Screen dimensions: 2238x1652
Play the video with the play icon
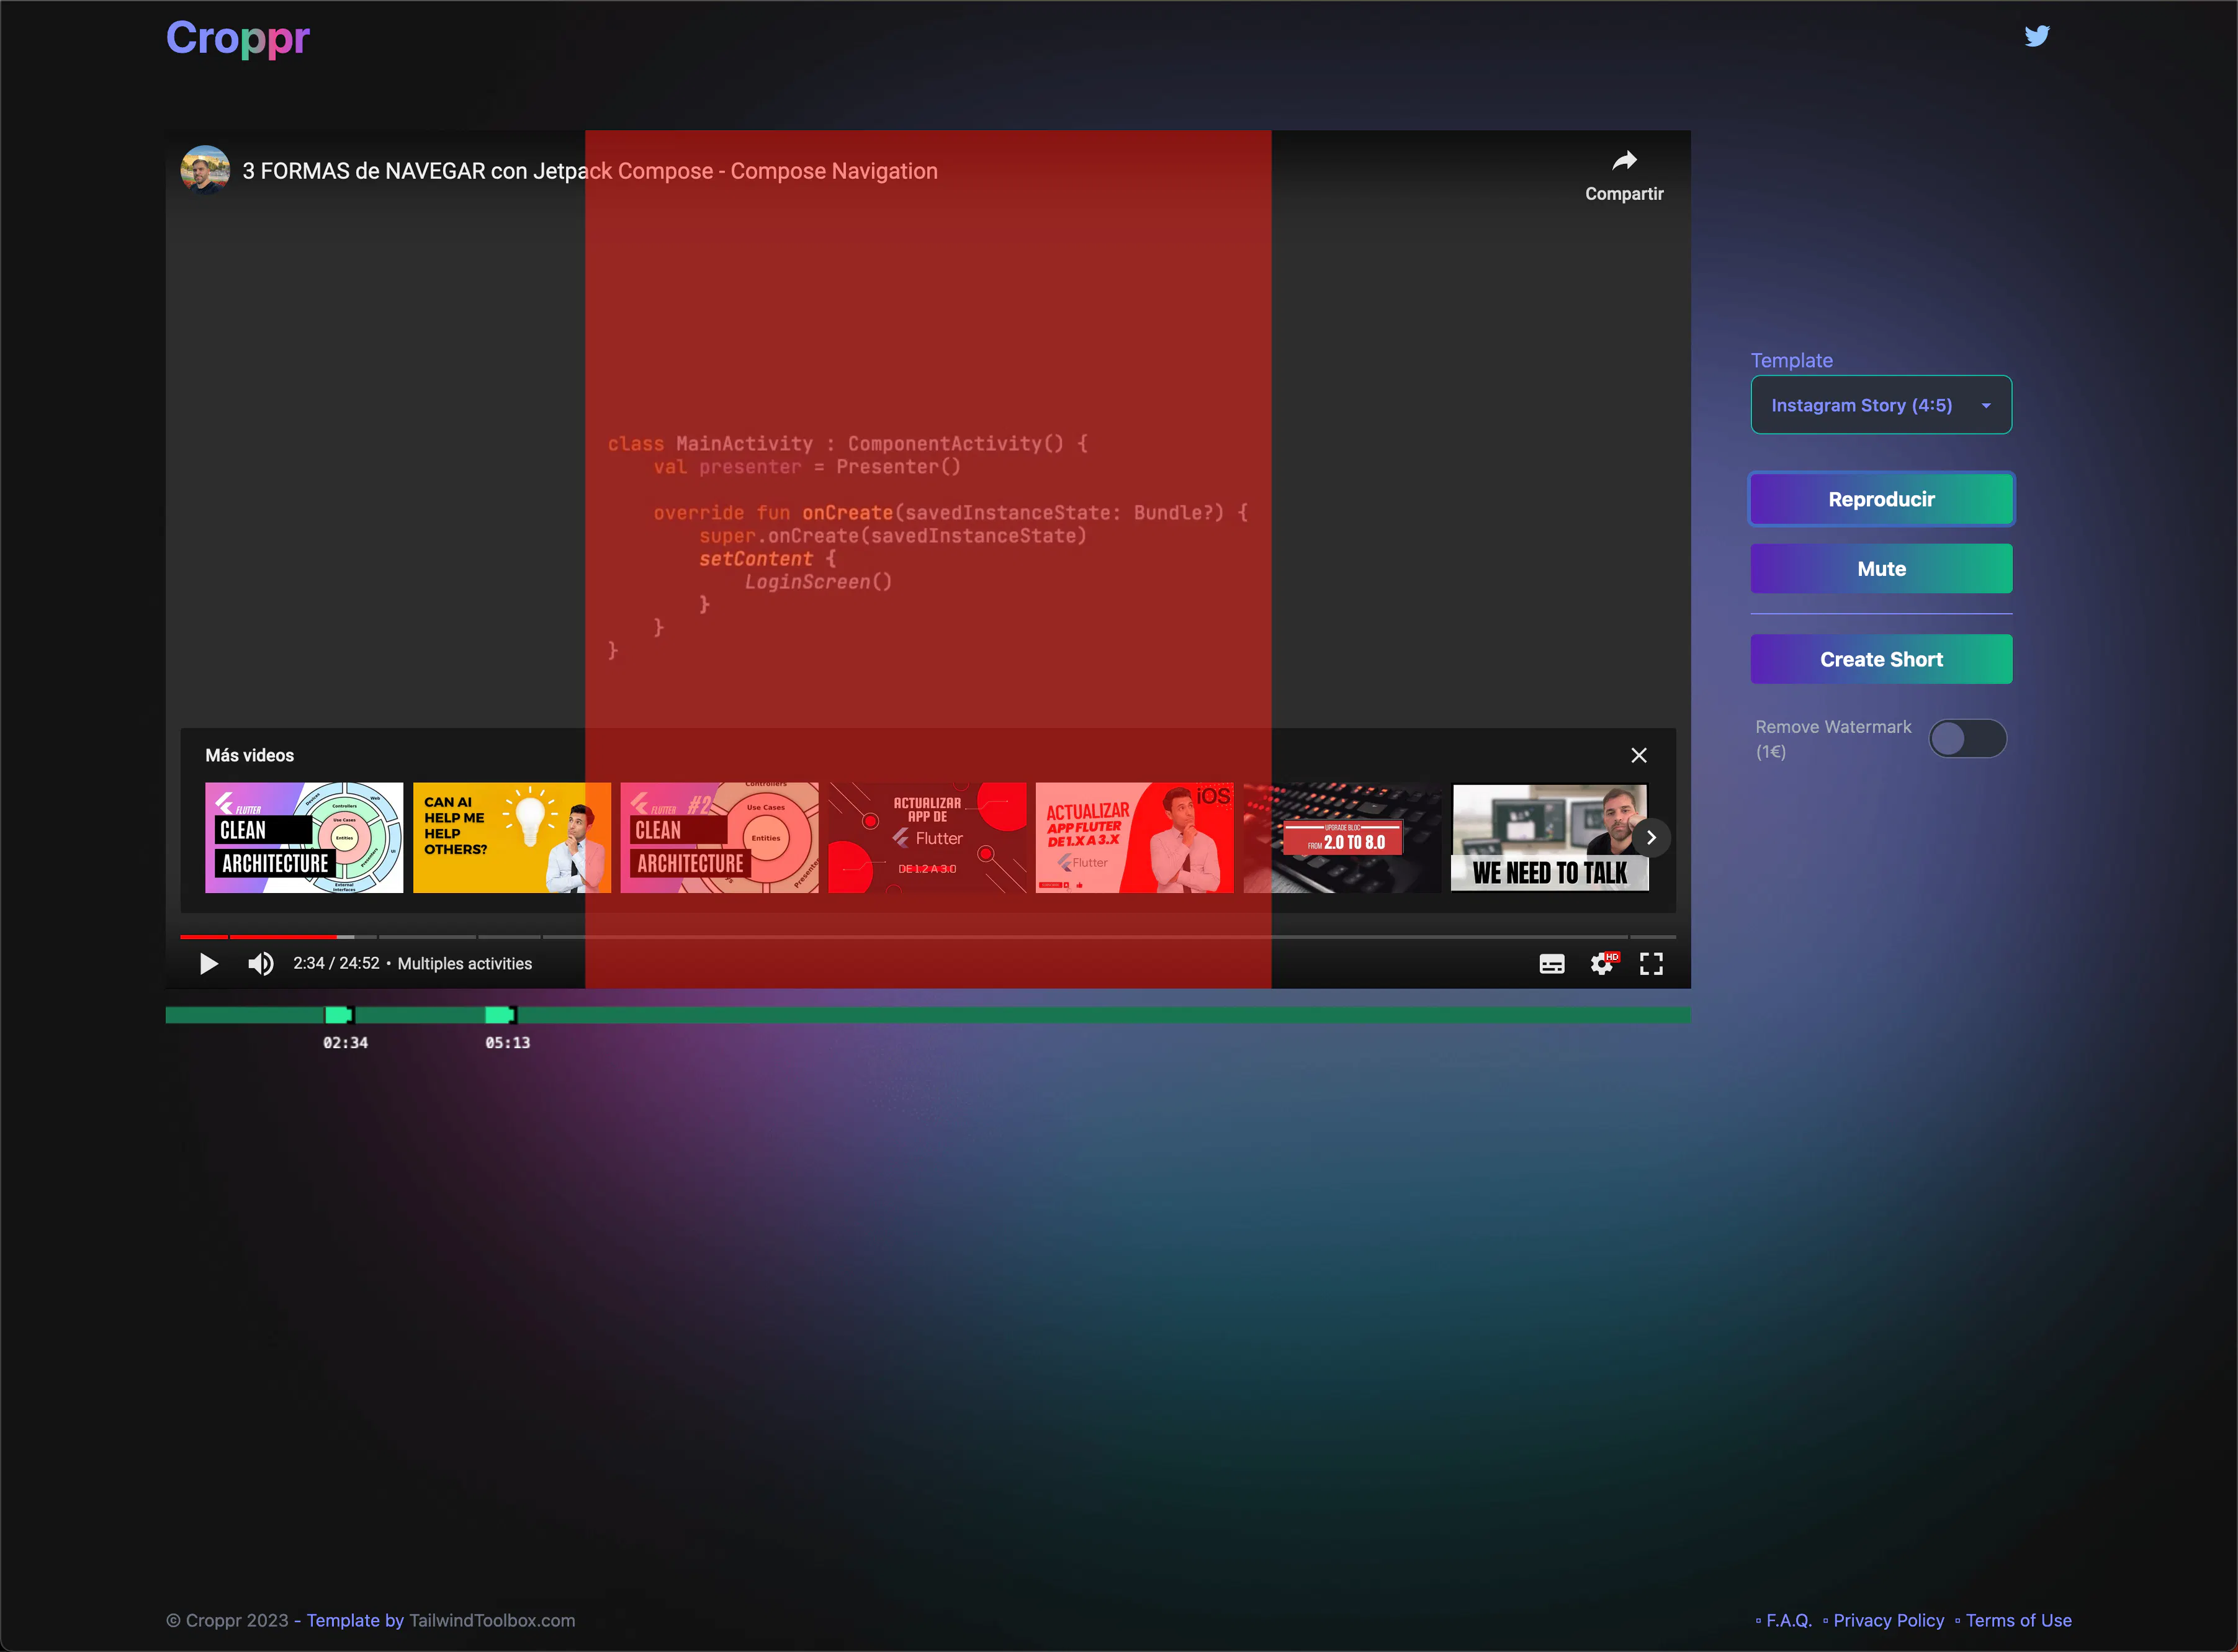pos(208,963)
